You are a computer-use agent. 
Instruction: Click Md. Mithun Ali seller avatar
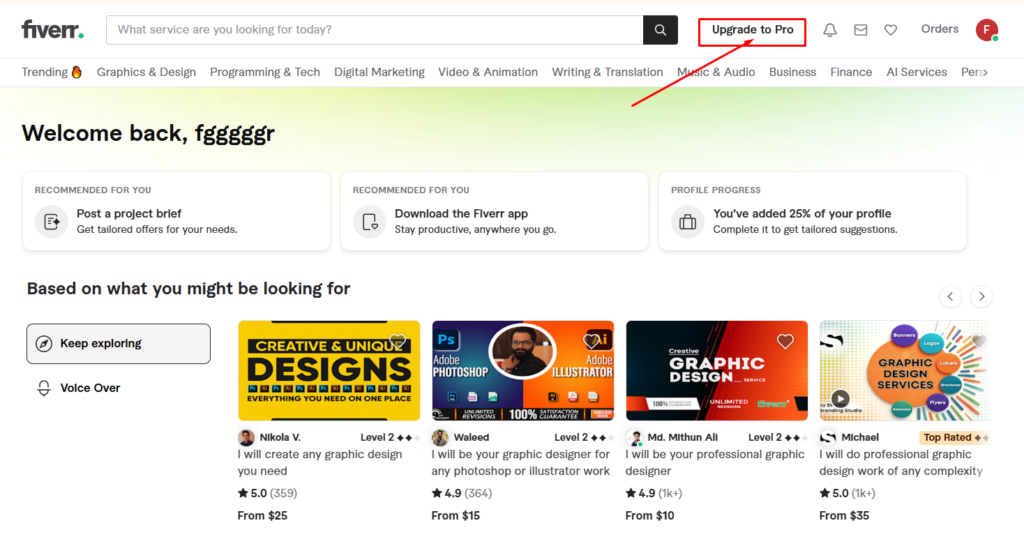(x=634, y=438)
